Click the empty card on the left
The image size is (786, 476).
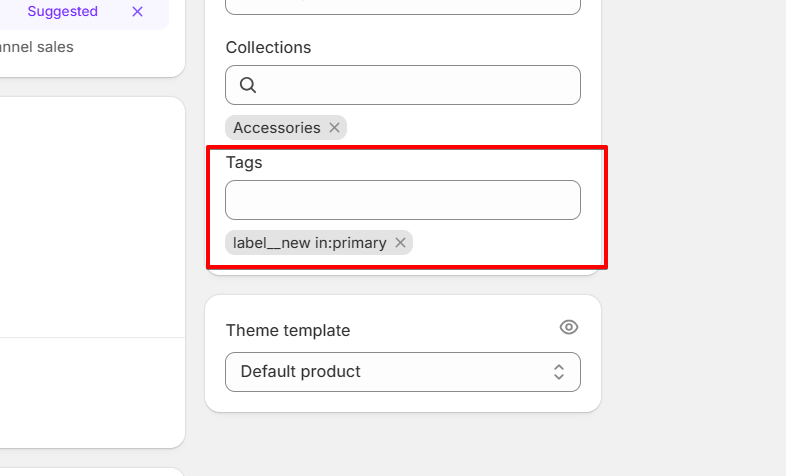tap(90, 220)
